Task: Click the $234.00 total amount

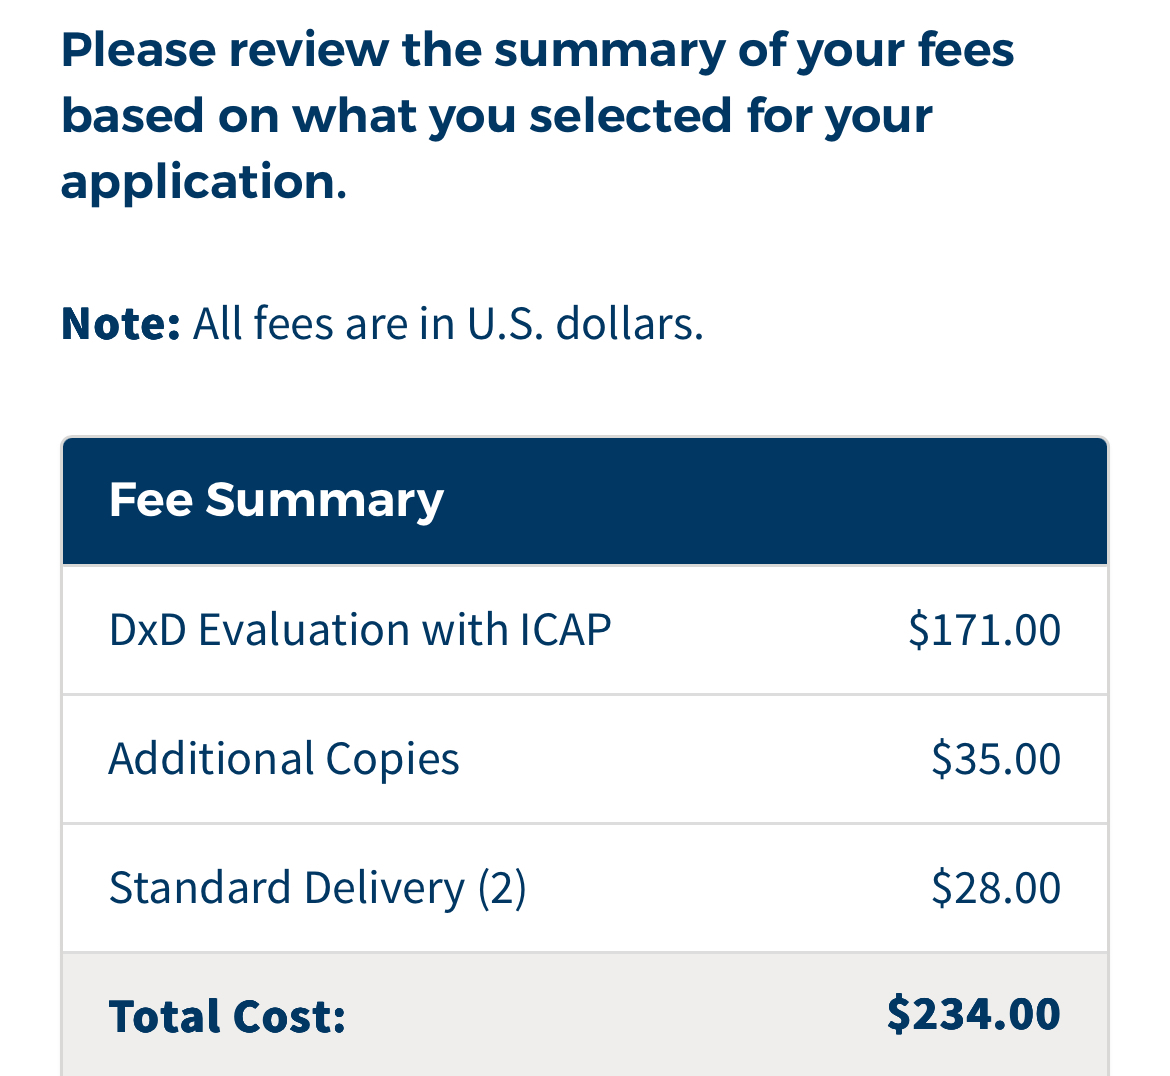Action: point(974,1015)
